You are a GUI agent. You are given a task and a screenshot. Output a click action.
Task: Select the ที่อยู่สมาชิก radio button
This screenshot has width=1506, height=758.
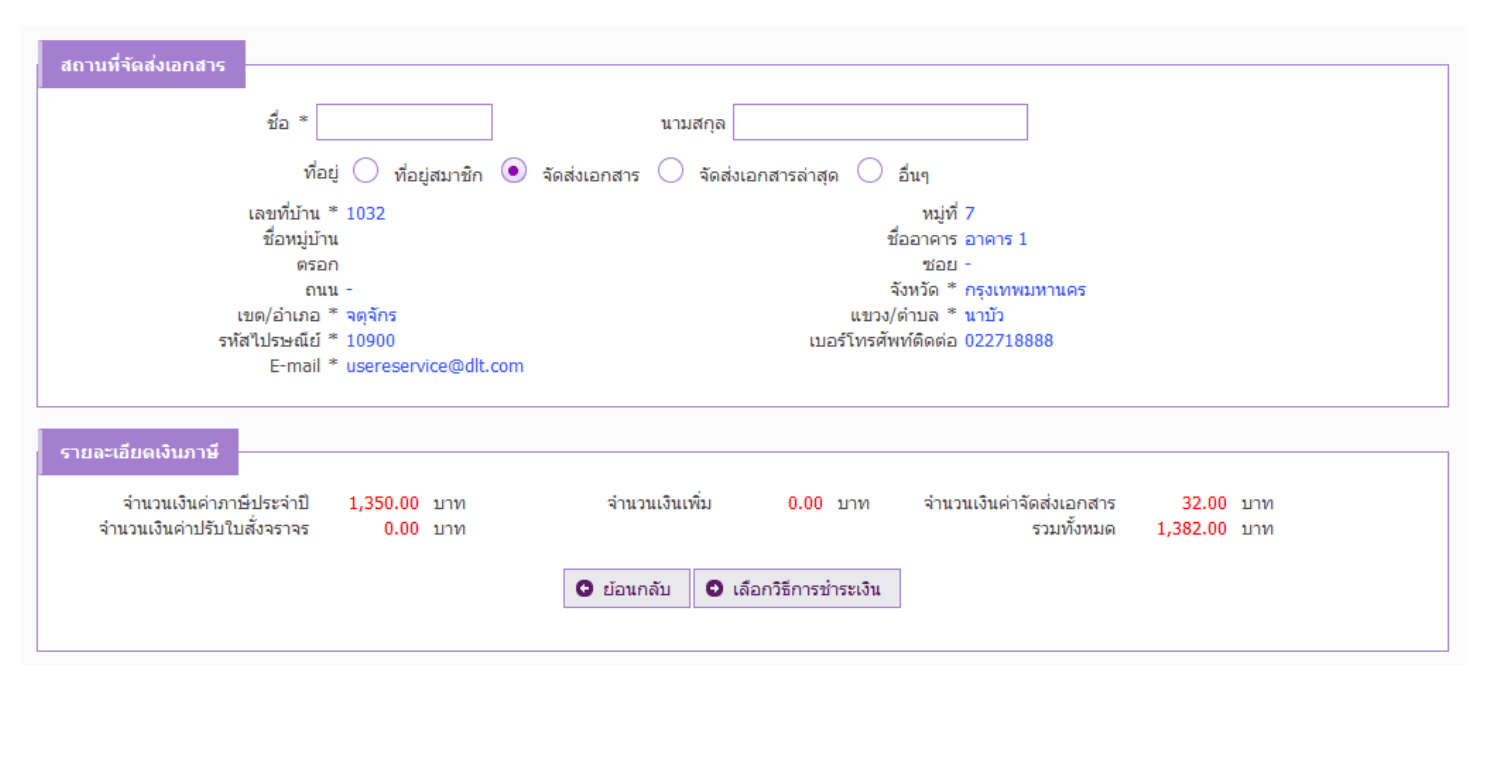pos(366,172)
